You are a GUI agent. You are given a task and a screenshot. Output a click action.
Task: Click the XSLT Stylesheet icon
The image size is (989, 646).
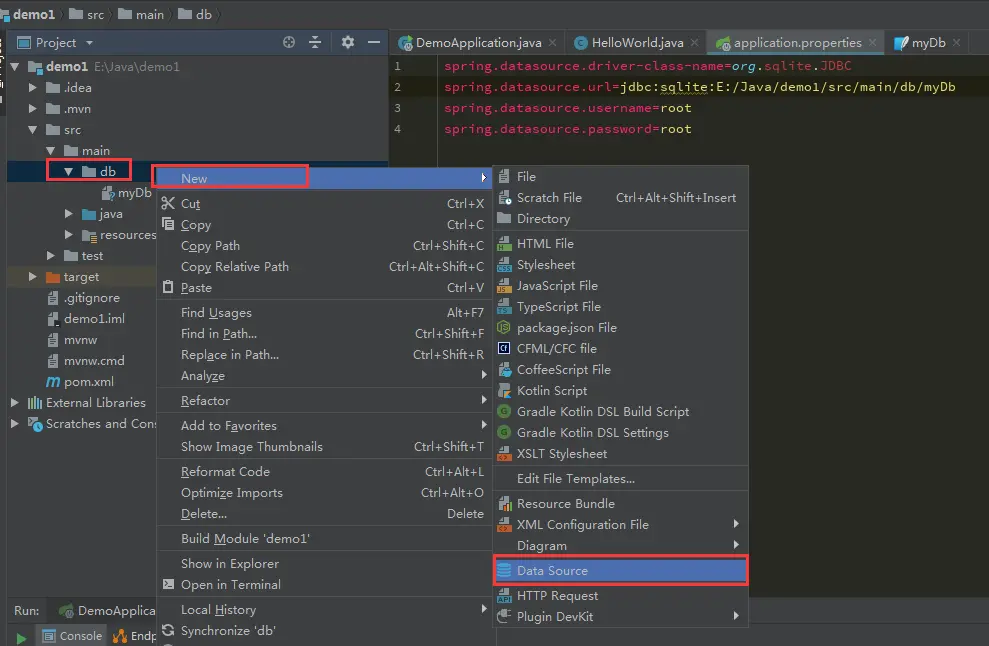pyautogui.click(x=504, y=454)
